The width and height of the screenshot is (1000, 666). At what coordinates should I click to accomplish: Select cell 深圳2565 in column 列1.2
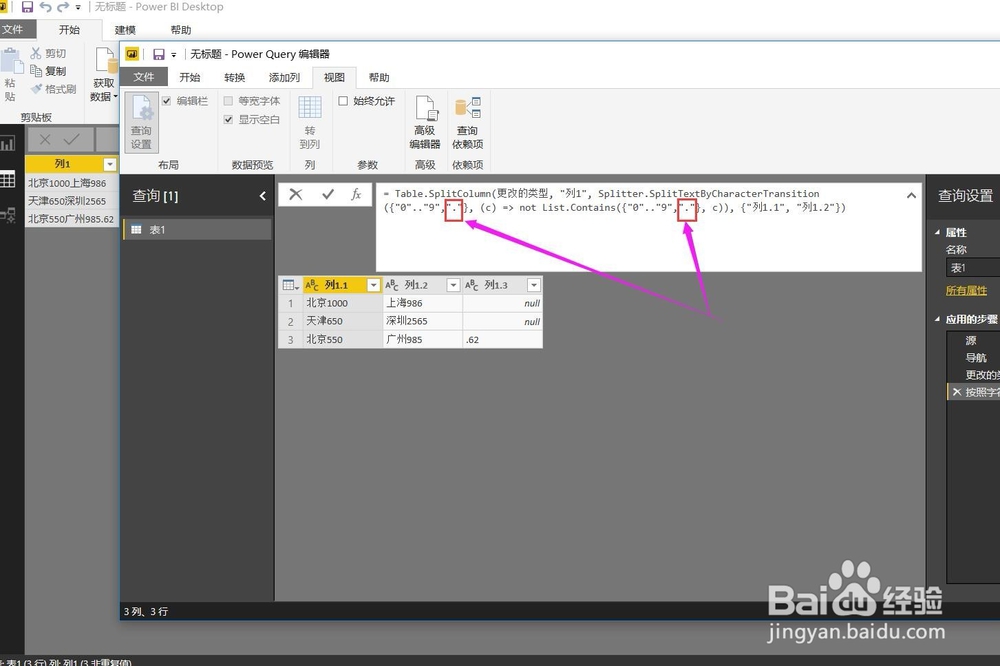[x=422, y=321]
